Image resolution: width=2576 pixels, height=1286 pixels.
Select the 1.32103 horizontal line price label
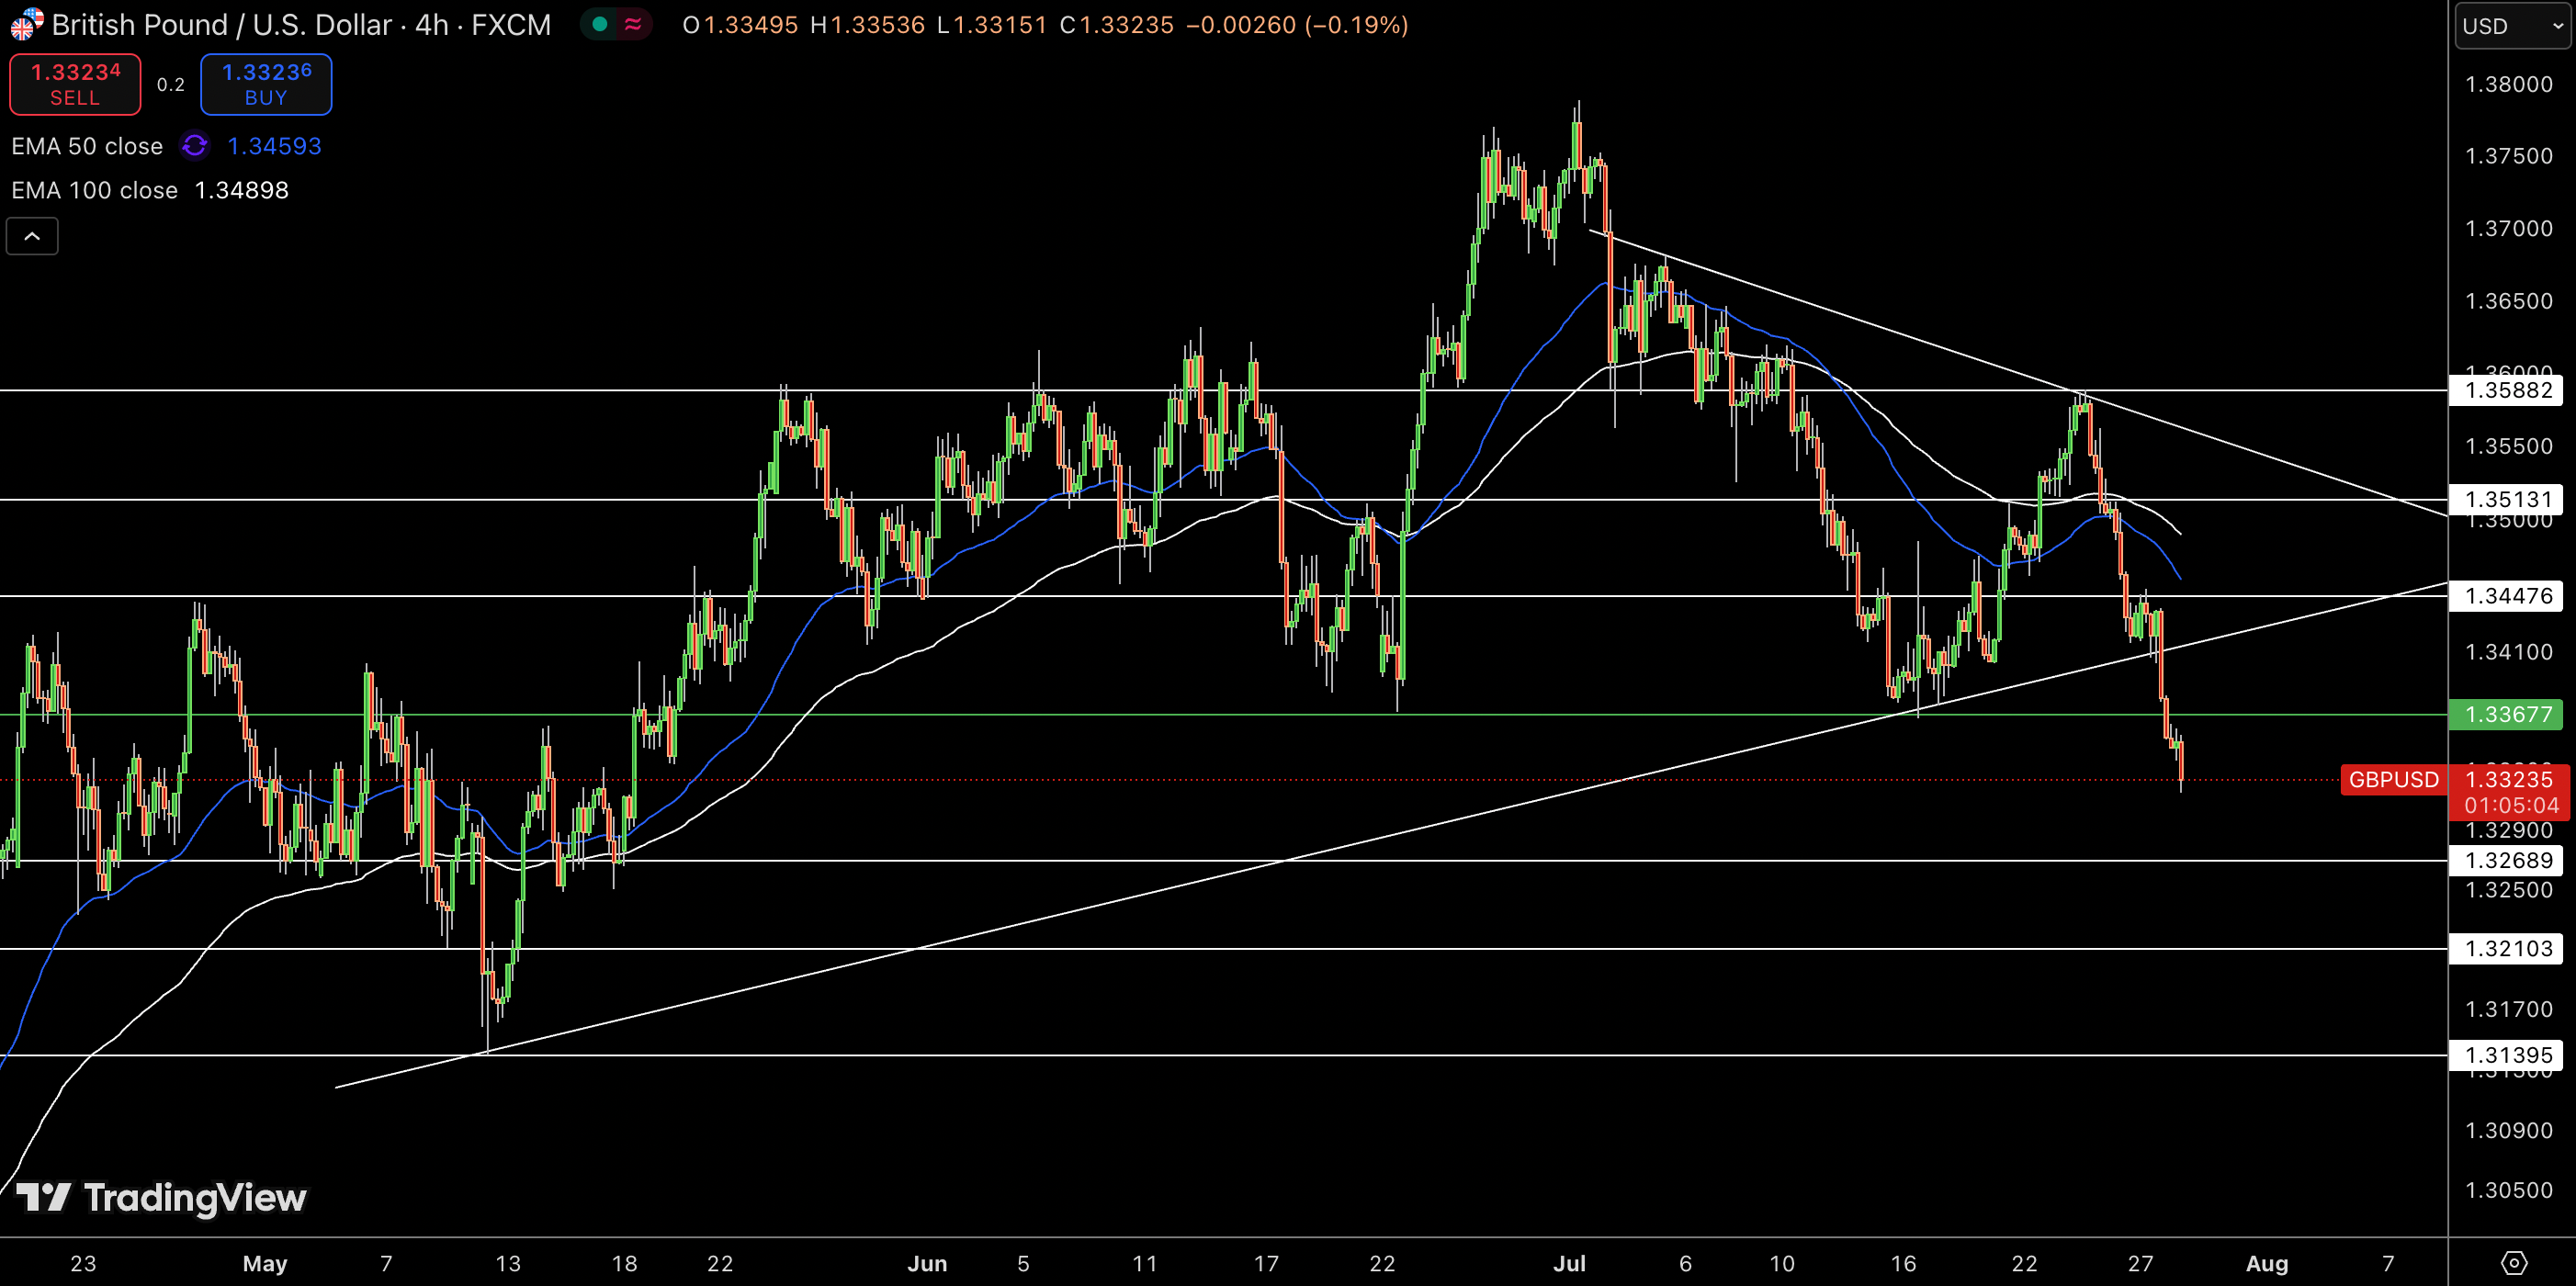coord(2508,948)
